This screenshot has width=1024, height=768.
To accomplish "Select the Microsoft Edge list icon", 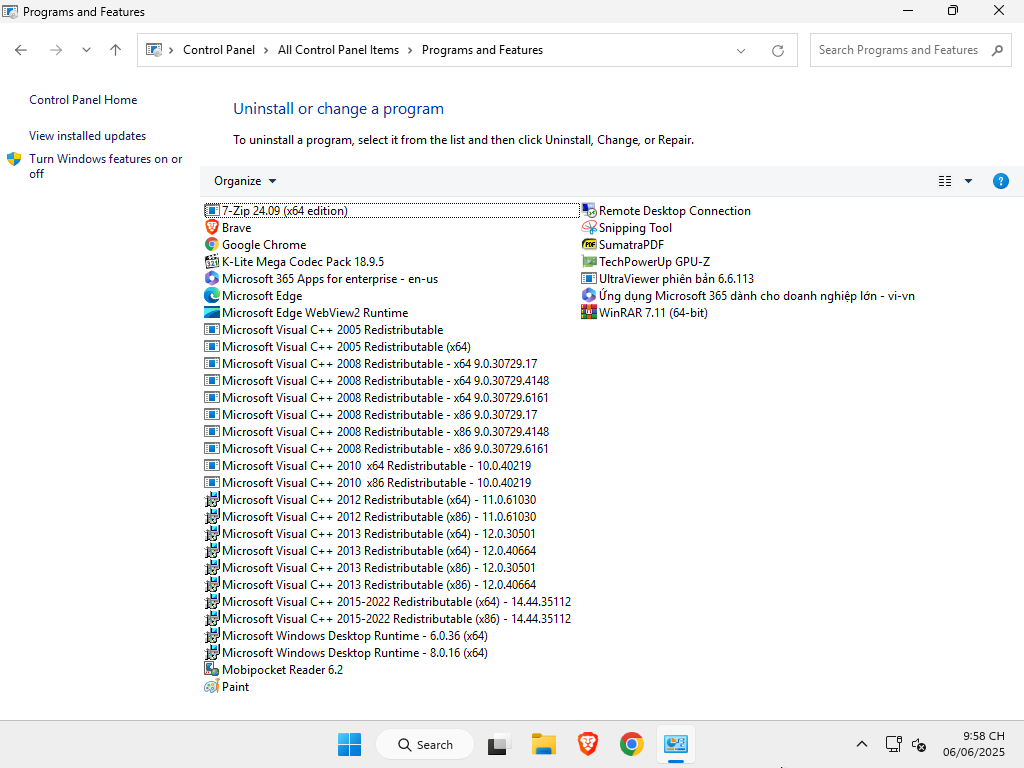I will tap(211, 296).
